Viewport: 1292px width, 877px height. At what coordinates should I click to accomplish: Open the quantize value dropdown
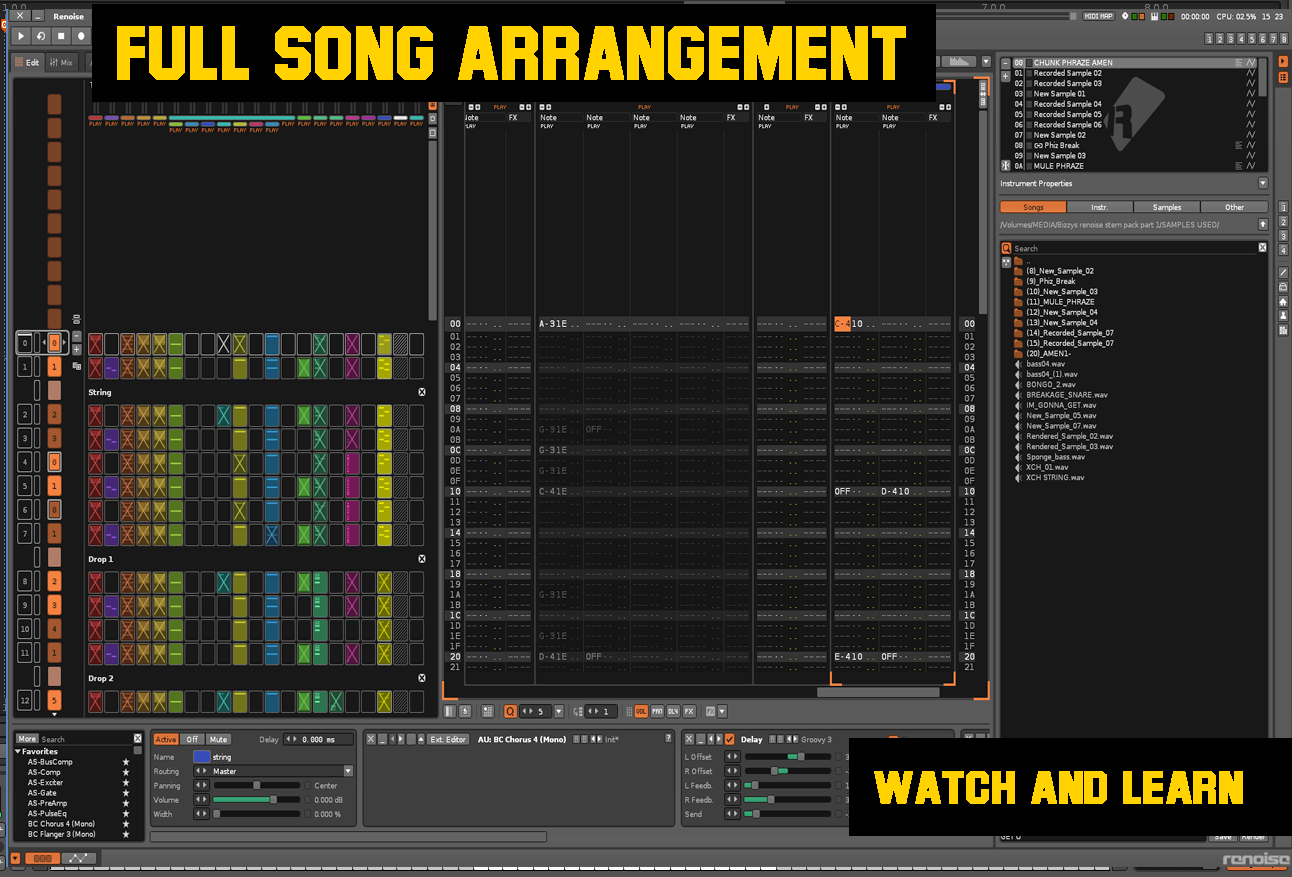click(558, 712)
